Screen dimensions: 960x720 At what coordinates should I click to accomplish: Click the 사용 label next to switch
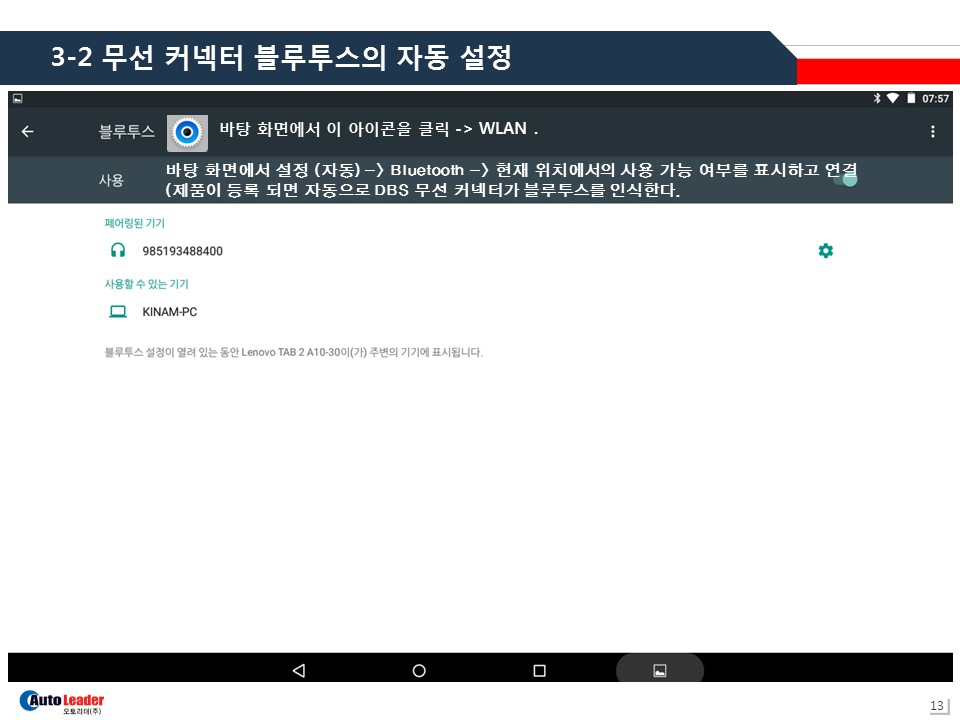coord(111,180)
